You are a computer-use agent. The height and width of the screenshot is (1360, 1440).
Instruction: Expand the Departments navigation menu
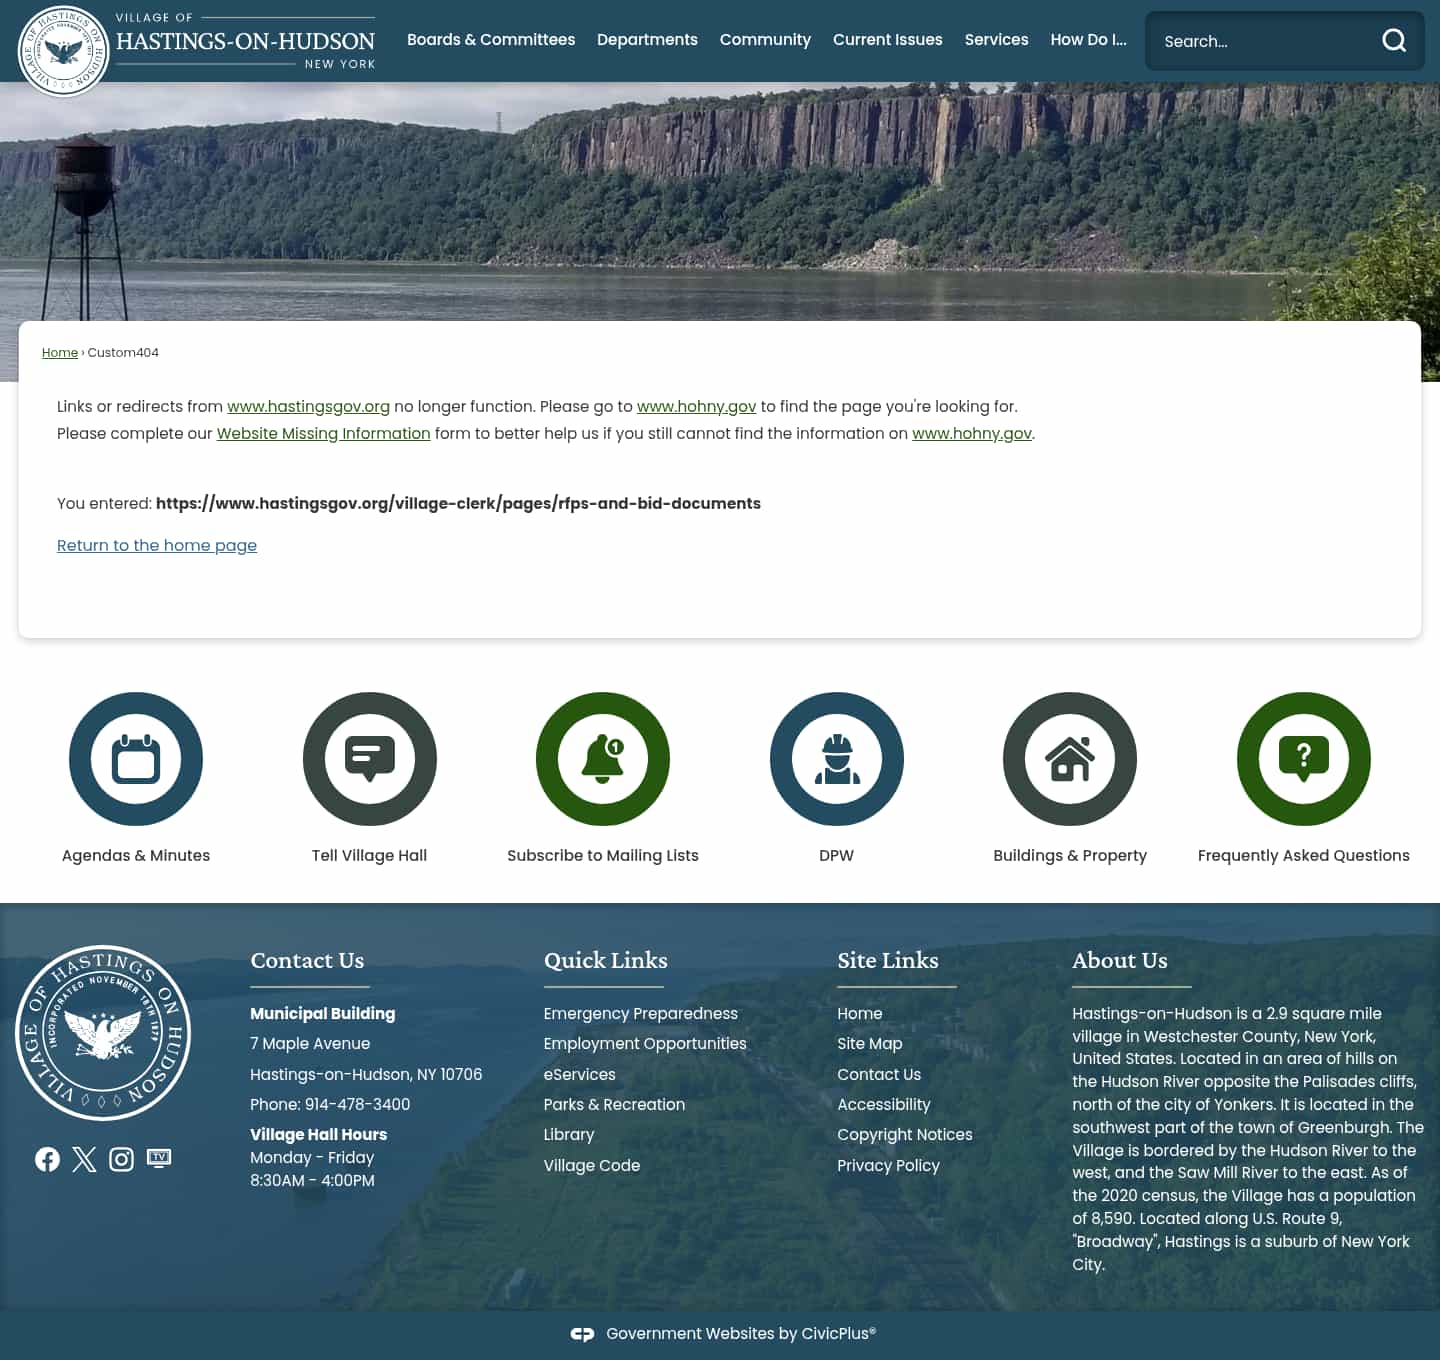point(647,40)
